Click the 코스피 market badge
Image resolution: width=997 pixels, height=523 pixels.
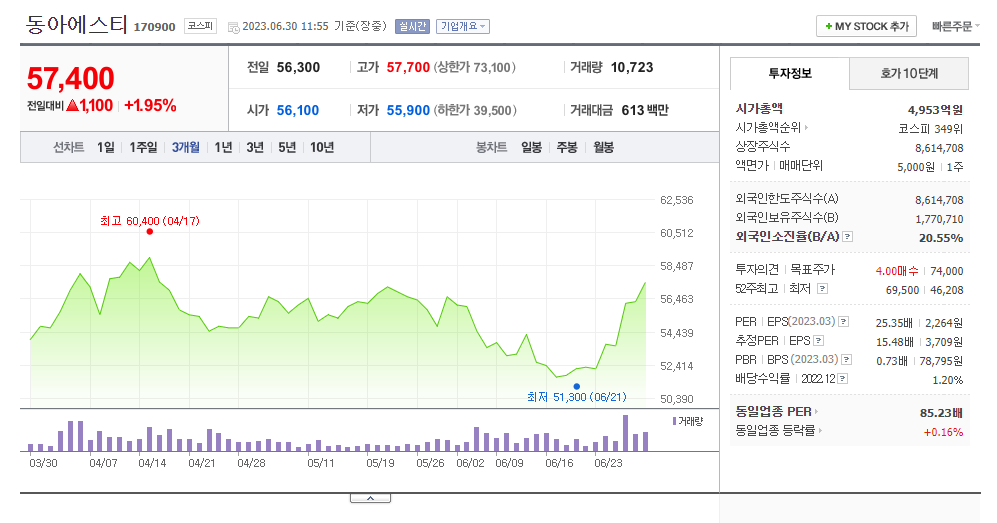pos(200,26)
